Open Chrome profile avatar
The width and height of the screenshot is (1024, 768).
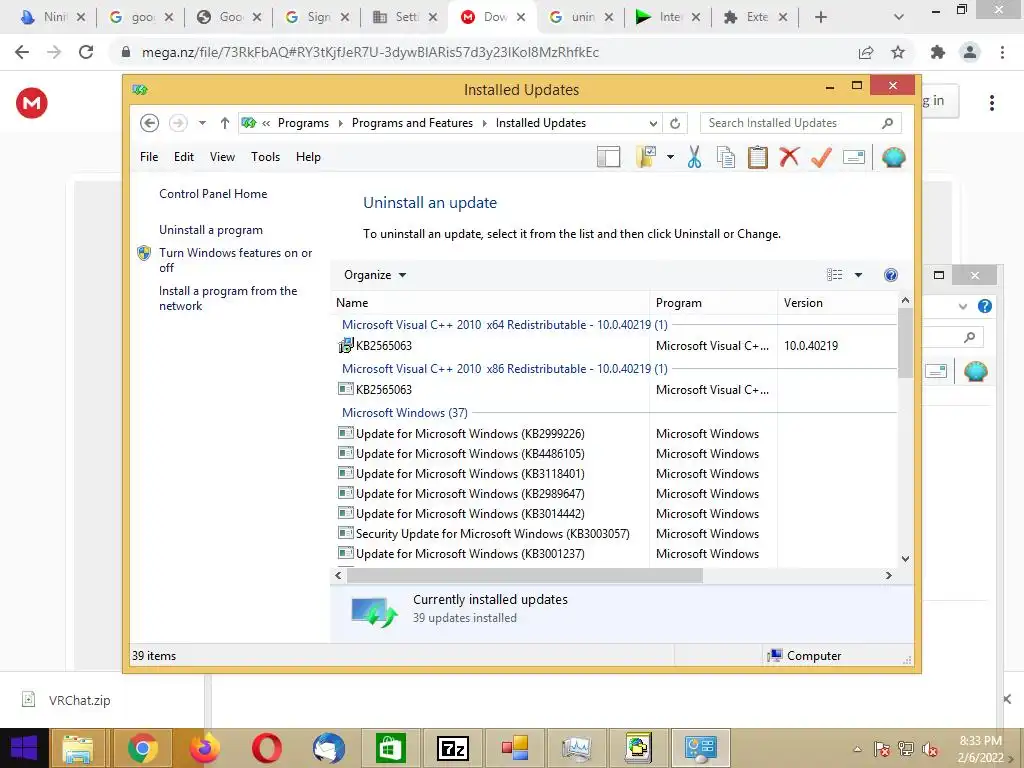(x=970, y=52)
